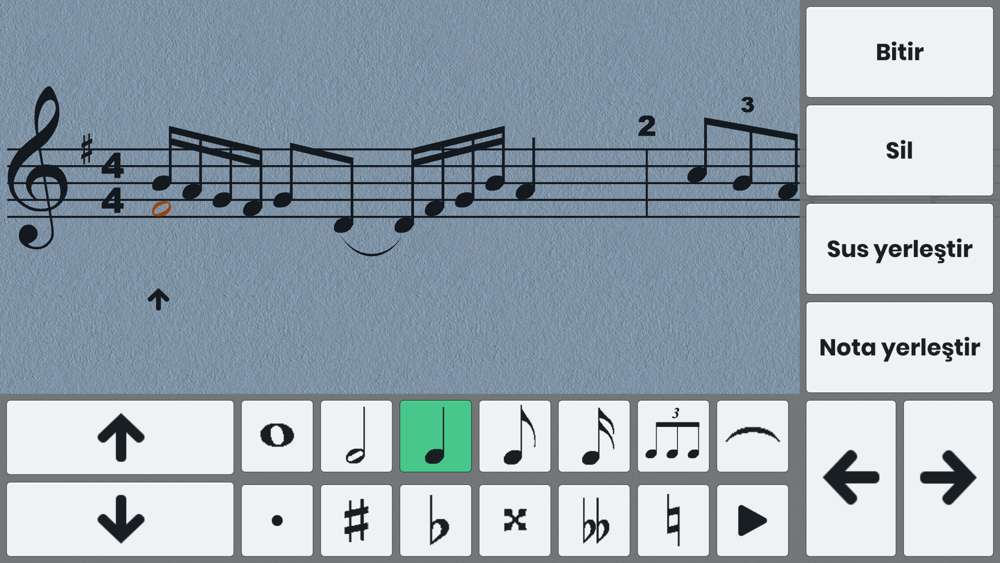
Task: Move cursor to the next position
Action: [x=948, y=478]
